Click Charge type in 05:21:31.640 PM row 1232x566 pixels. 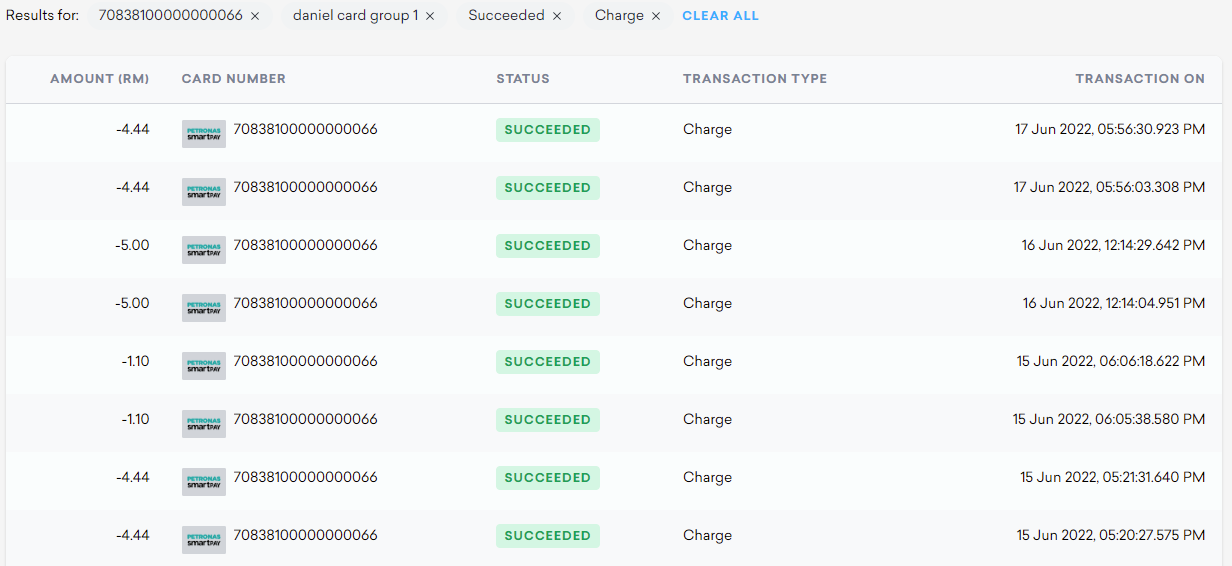tap(707, 478)
